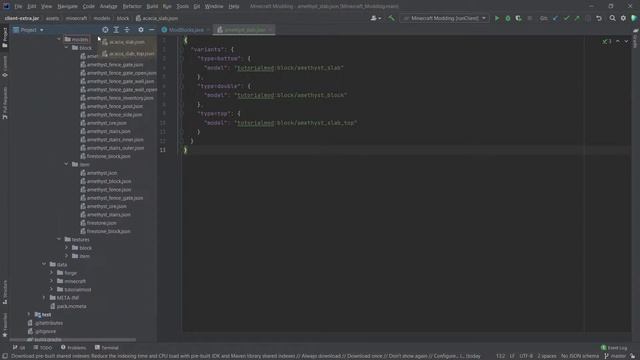Screen dimensions: 640x360
Task: Click the user account icon in toolbar
Action: 375,18
